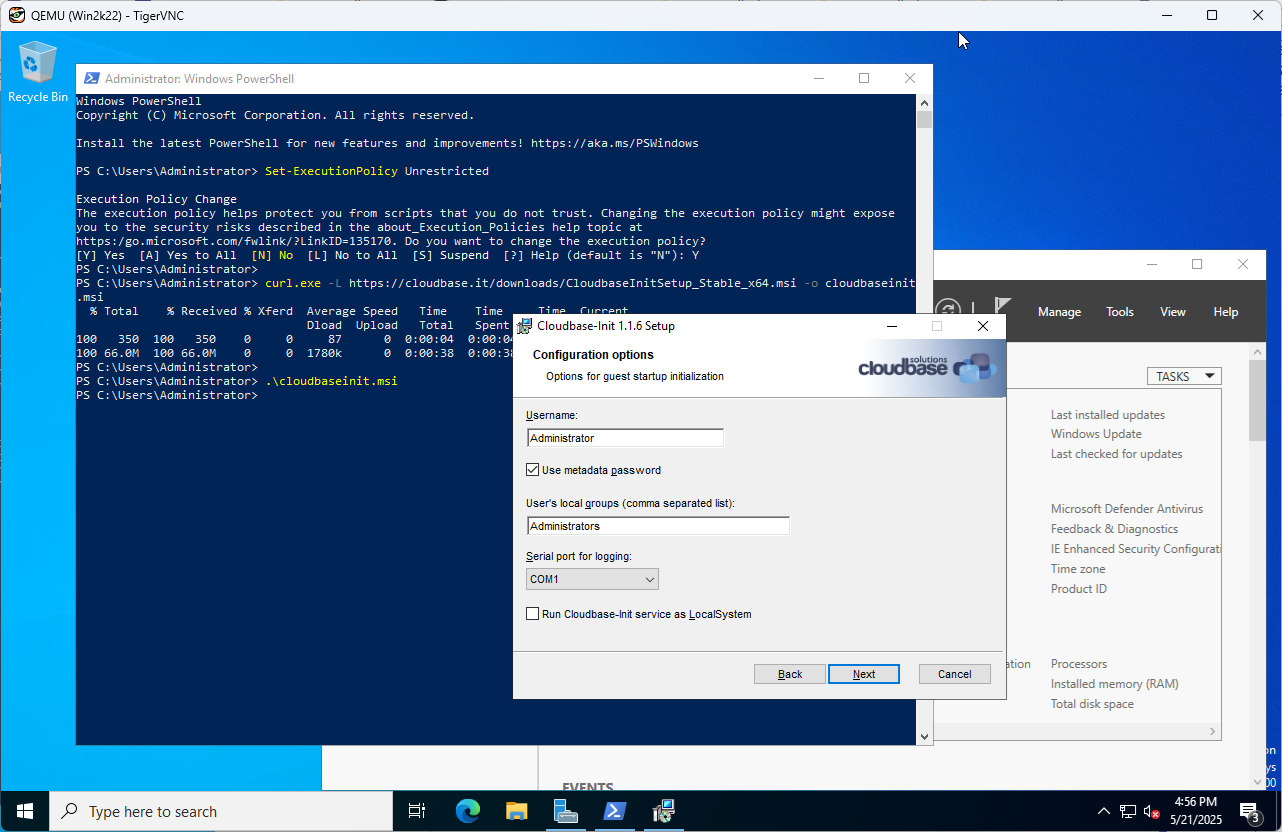Click Installed memory (RAM) label
The image size is (1282, 832).
click(x=1115, y=684)
